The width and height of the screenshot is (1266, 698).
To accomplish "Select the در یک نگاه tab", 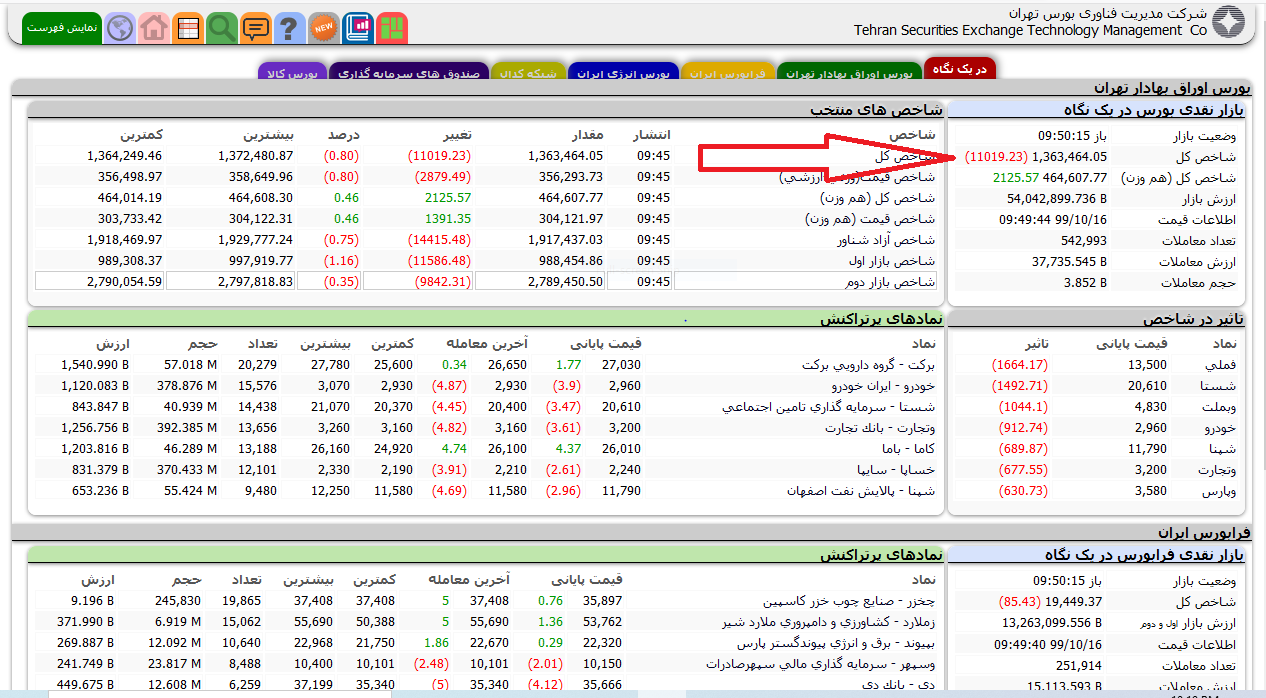I will [x=960, y=69].
